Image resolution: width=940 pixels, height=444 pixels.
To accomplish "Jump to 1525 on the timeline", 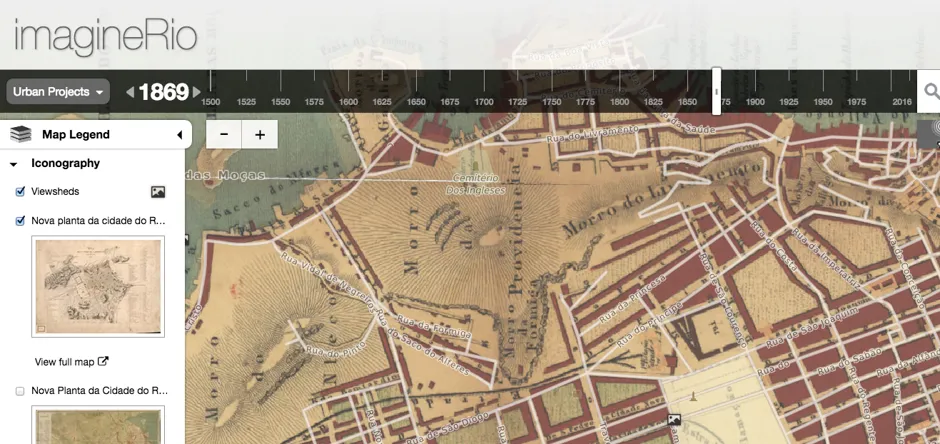I will coord(246,102).
